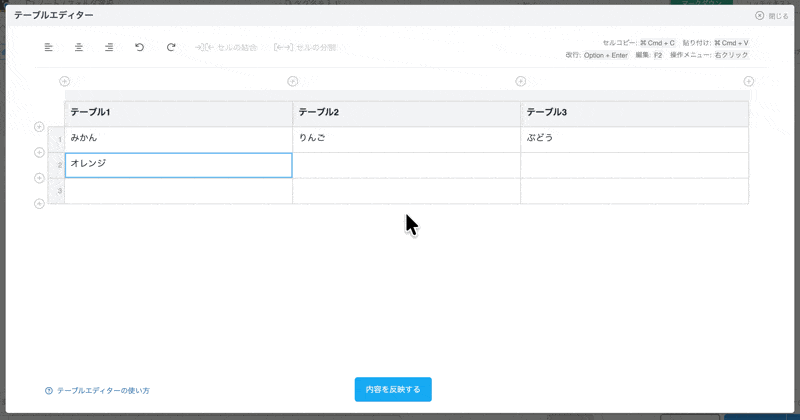
Task: Select the テーブル2 header cell
Action: 406,113
